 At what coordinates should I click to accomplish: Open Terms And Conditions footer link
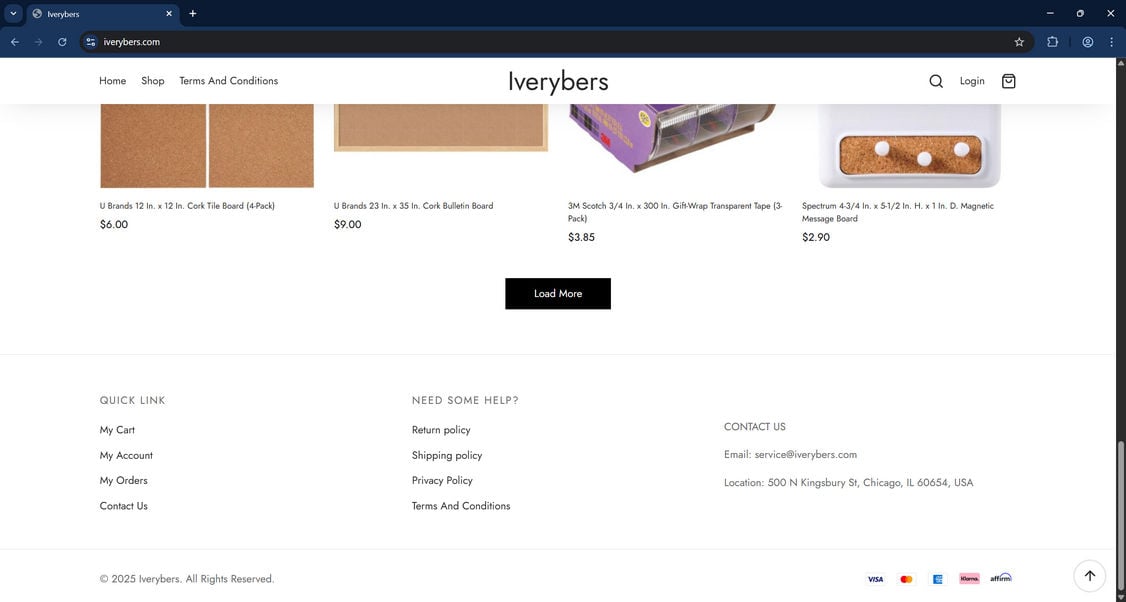tap(461, 506)
